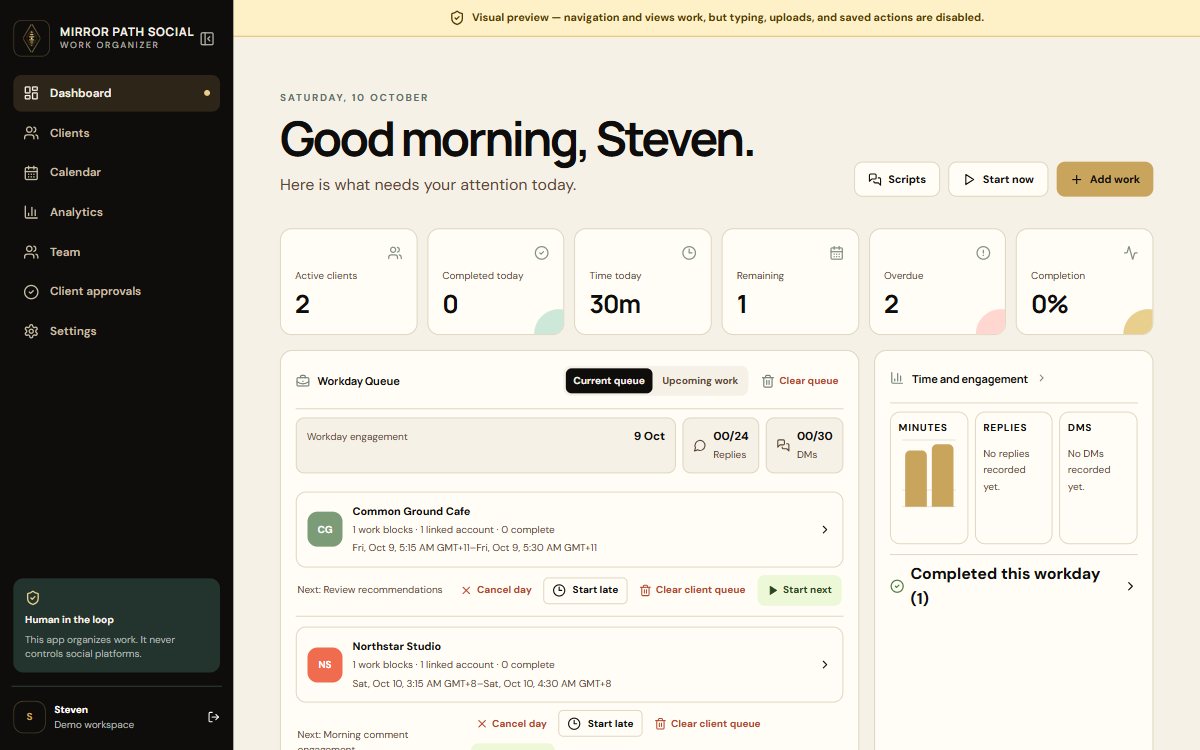
Task: Click the Replies panel in engagement
Action: click(x=1013, y=477)
